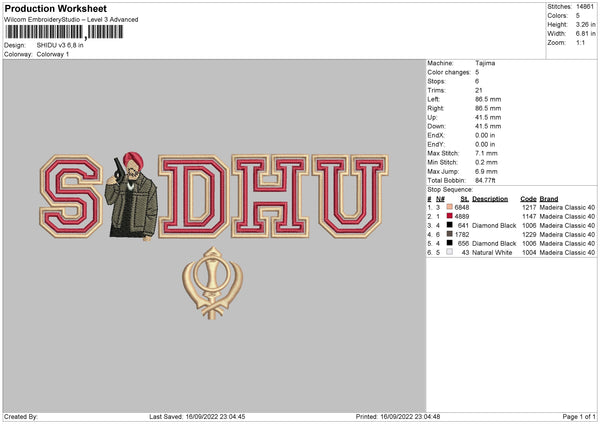Viewport: 600px width, 424px height.
Task: Click the max stitch value '7.1 mm'
Action: (x=486, y=153)
